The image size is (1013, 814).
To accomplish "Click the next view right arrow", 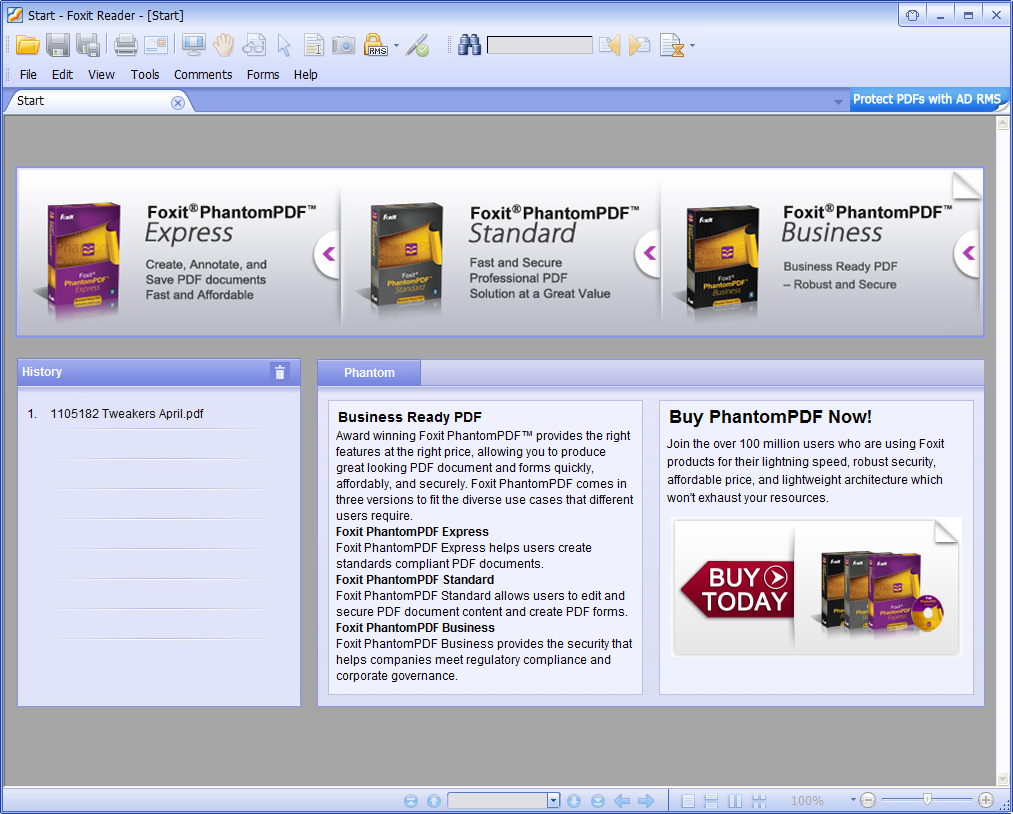I will pyautogui.click(x=645, y=801).
